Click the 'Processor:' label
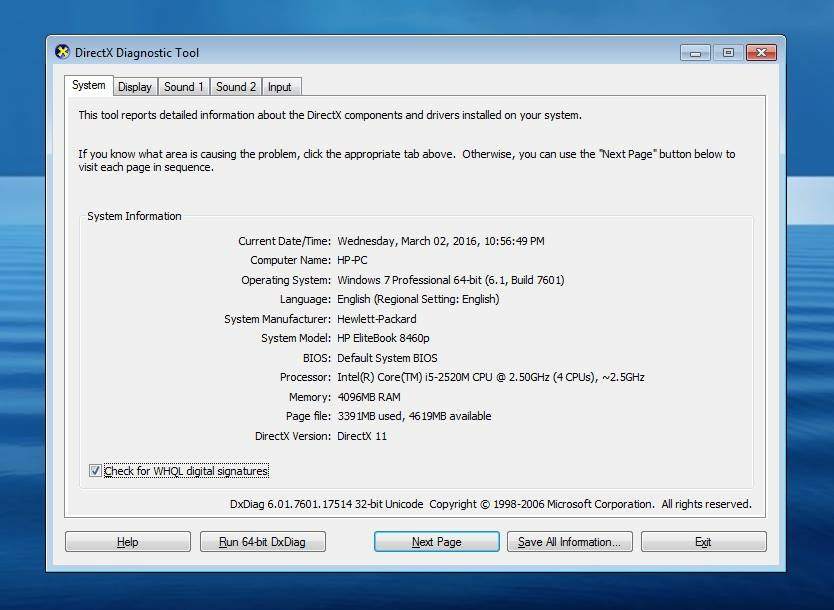The height and width of the screenshot is (610, 834). [x=305, y=377]
